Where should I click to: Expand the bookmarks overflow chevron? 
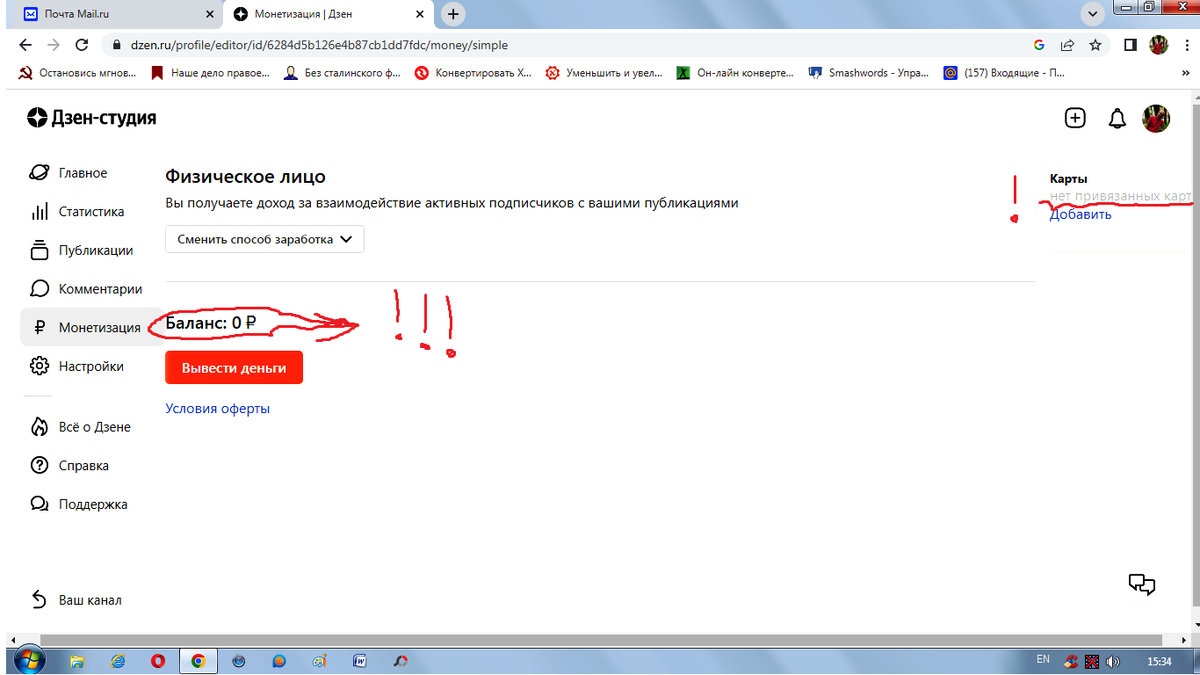[x=1186, y=72]
